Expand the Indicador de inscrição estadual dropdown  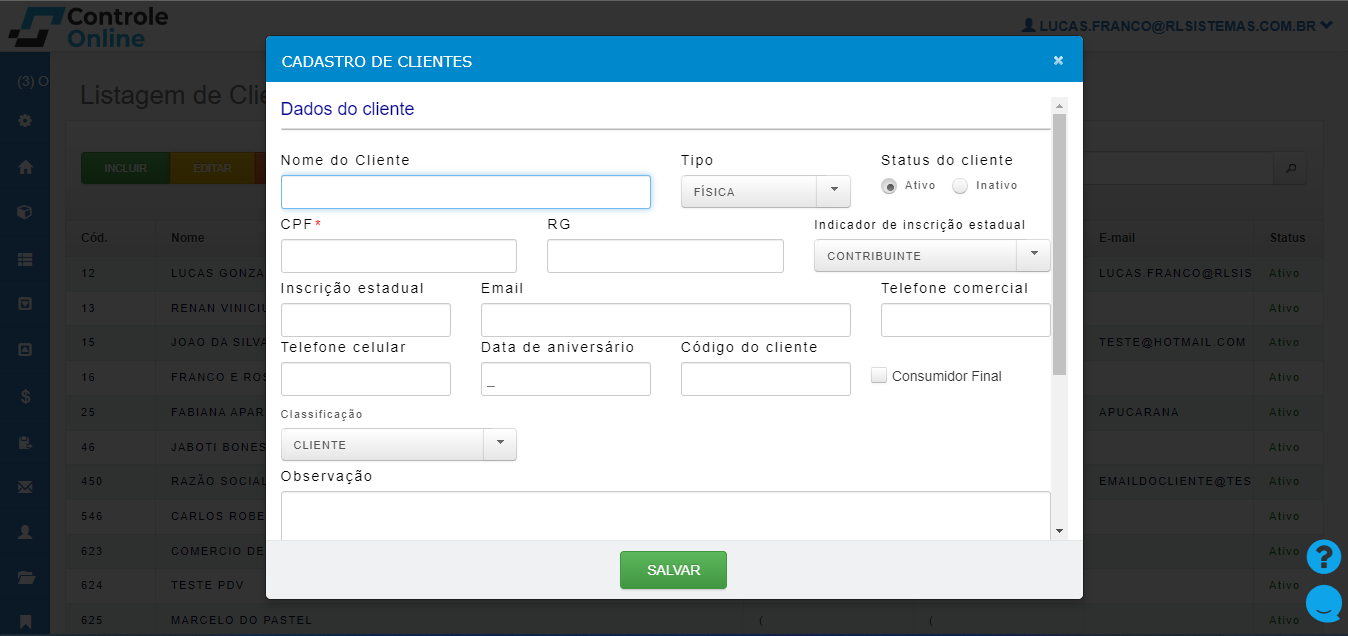931,256
